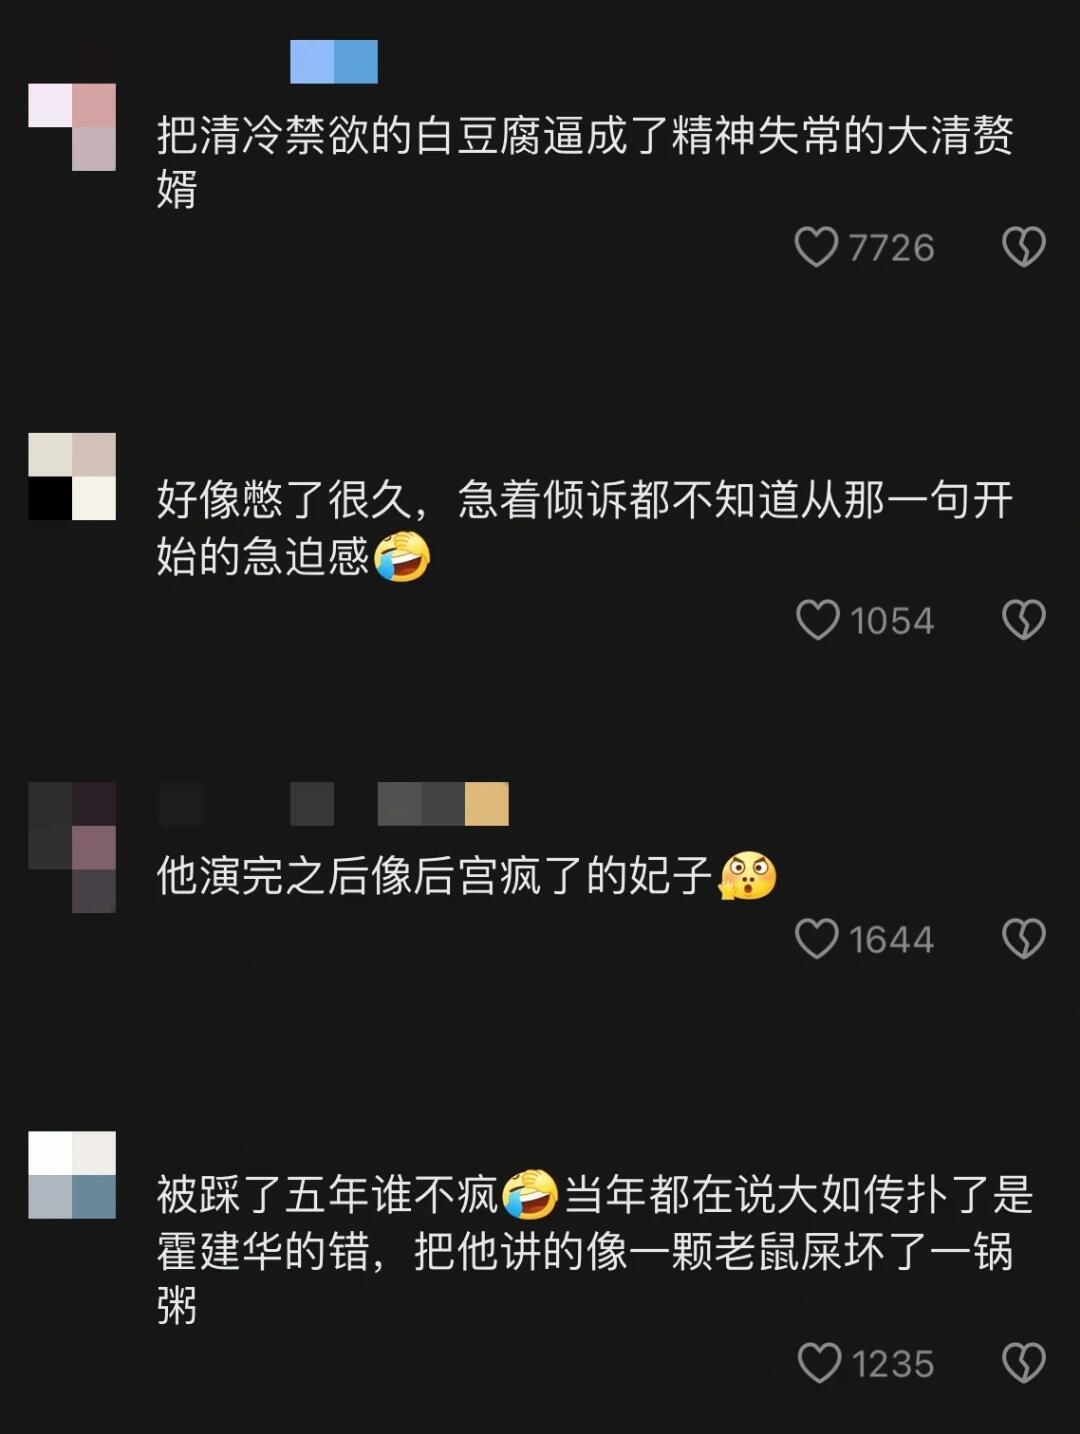Tap broken heart beside the 1235 count

click(x=1023, y=1363)
